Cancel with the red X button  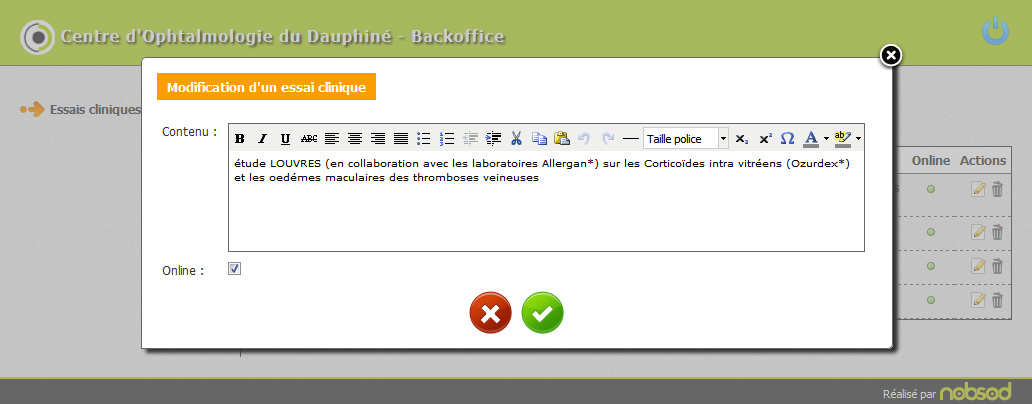(x=490, y=313)
